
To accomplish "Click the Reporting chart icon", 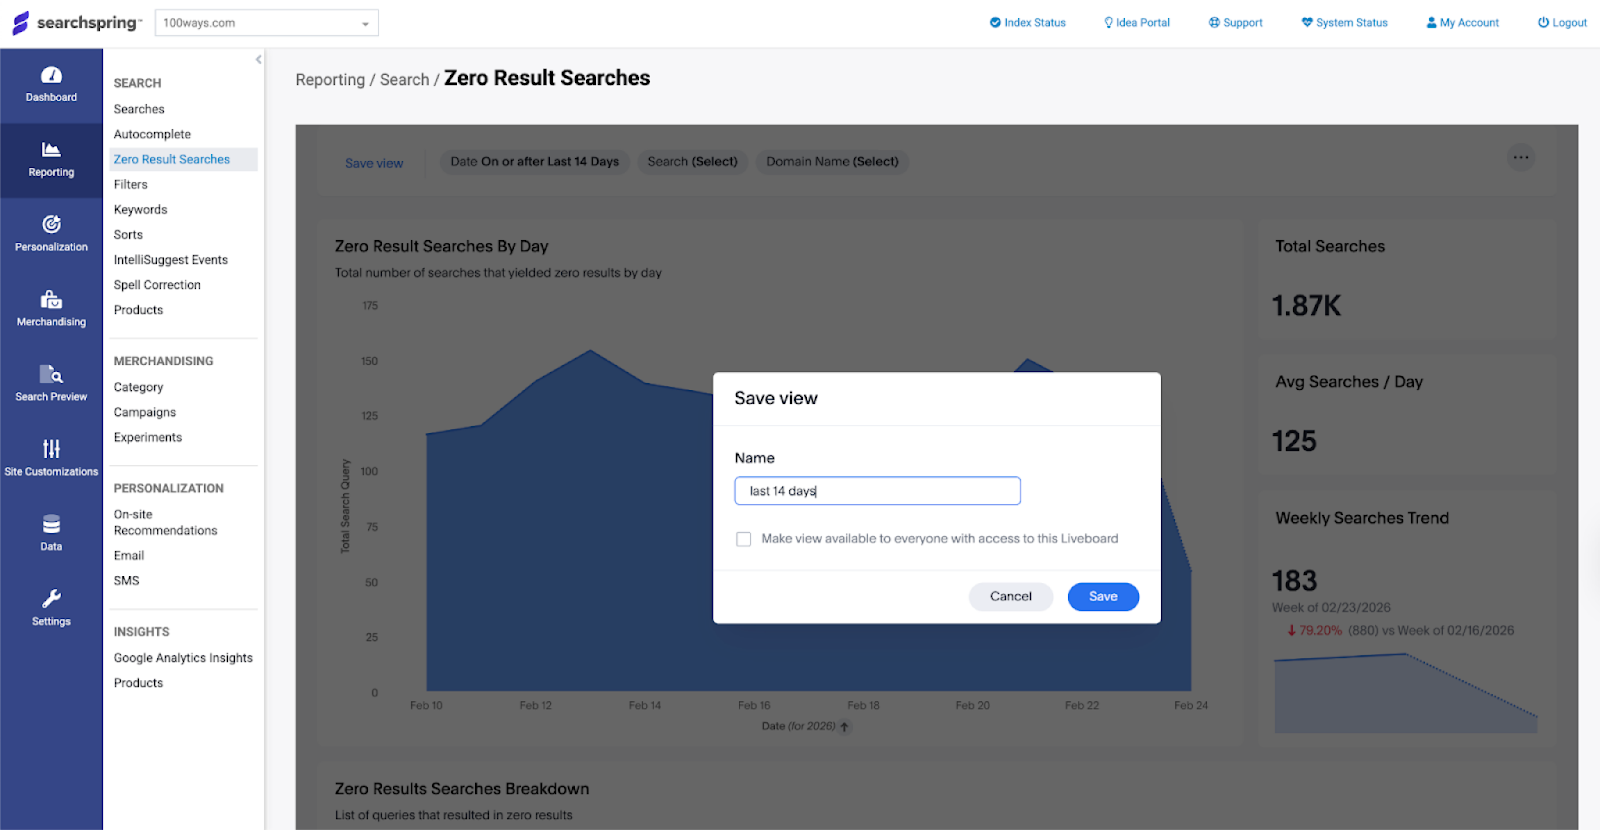I will coord(51,150).
